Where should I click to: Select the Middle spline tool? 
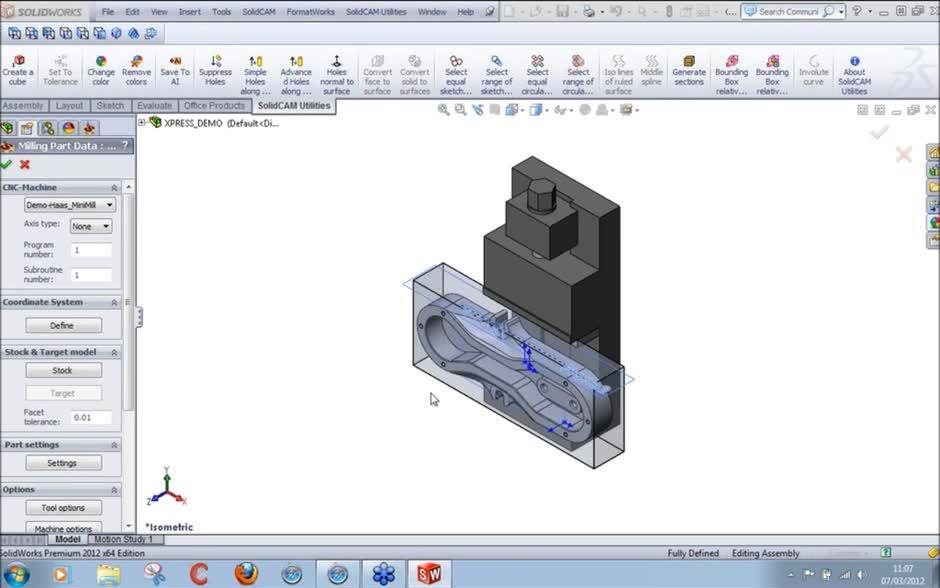650,70
